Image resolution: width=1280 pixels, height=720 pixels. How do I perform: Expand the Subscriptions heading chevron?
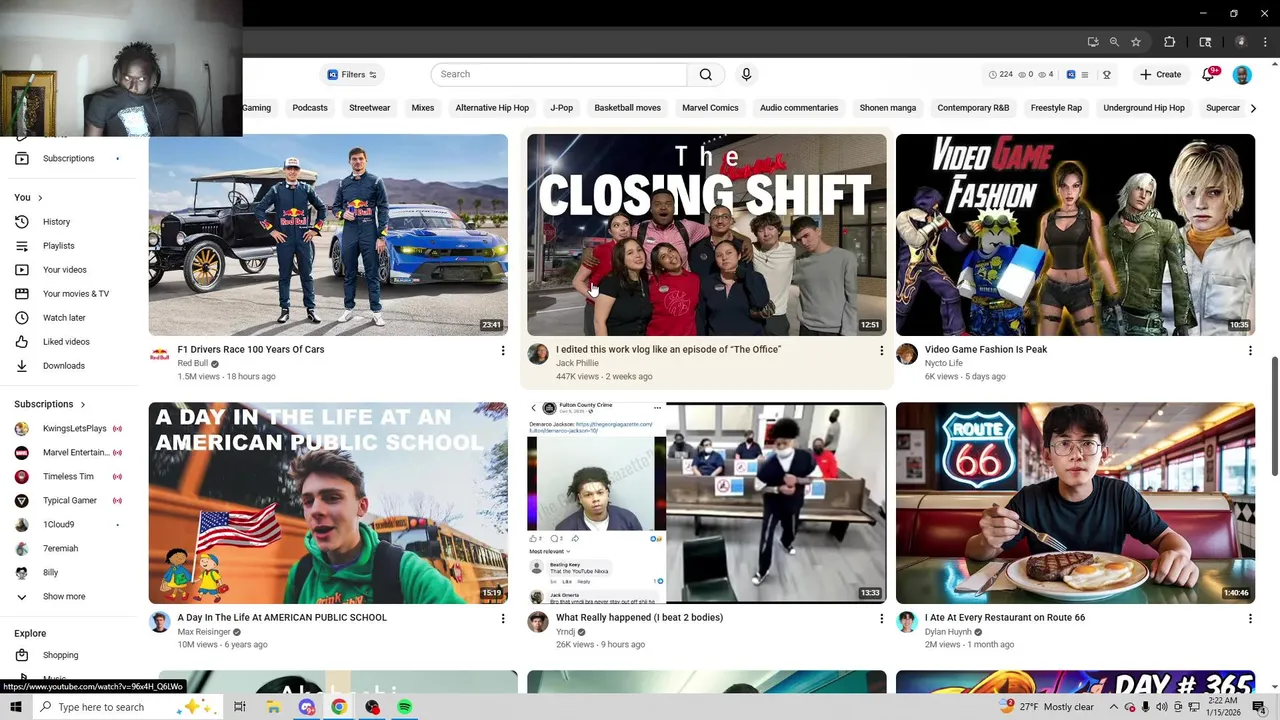click(83, 404)
